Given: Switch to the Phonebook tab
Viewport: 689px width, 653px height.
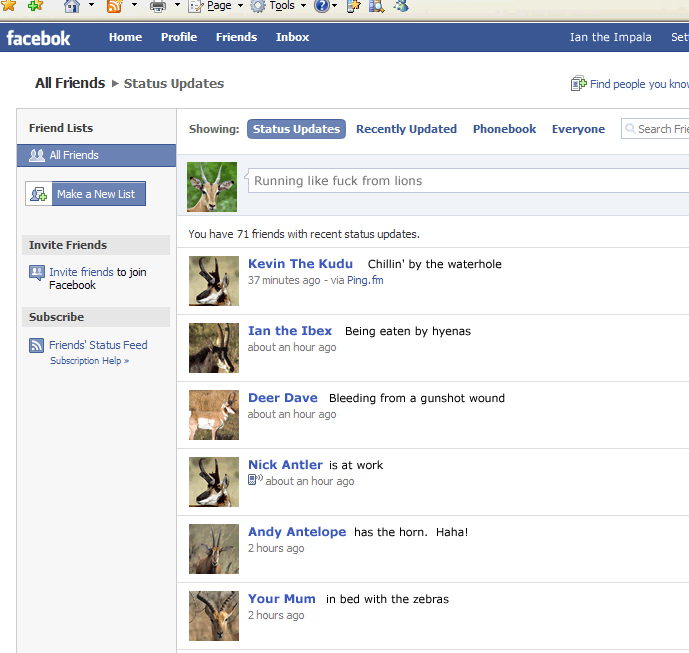Looking at the screenshot, I should pos(504,129).
